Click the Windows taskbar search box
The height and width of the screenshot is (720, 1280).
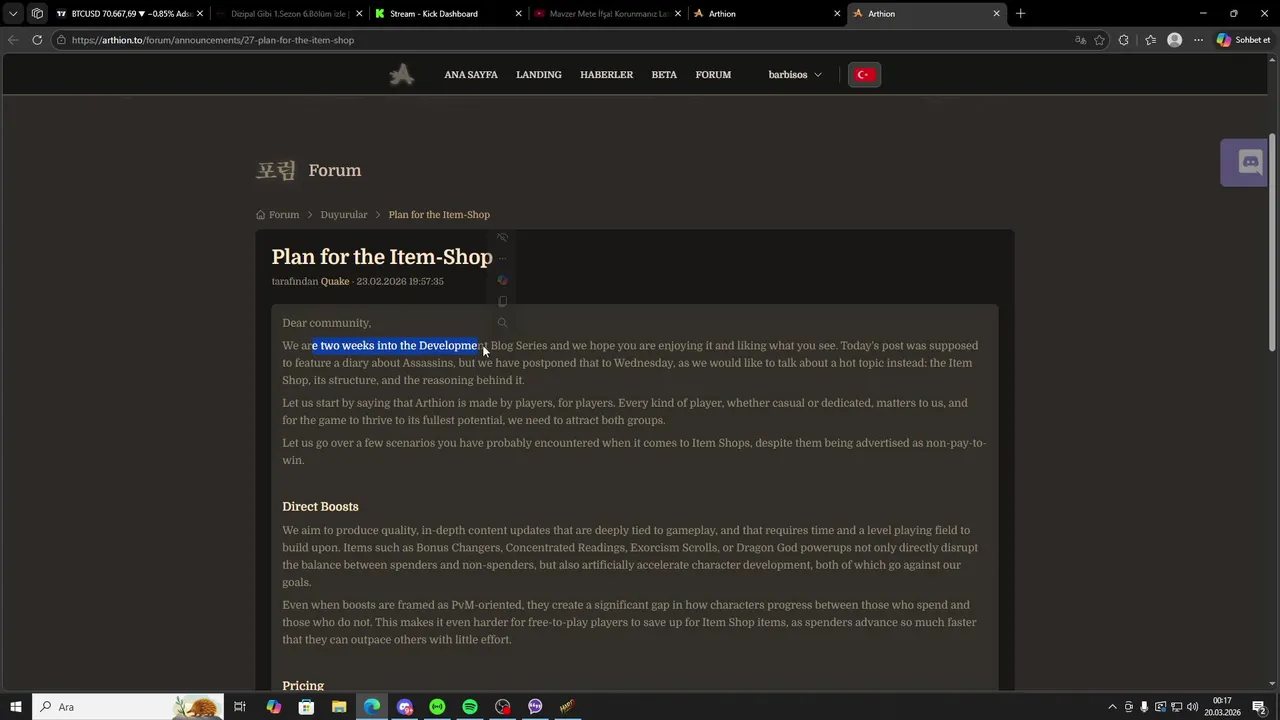[127, 707]
